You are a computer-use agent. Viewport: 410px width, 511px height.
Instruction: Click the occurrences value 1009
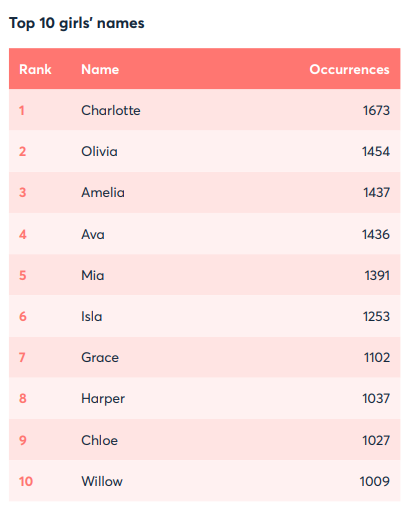click(x=375, y=481)
